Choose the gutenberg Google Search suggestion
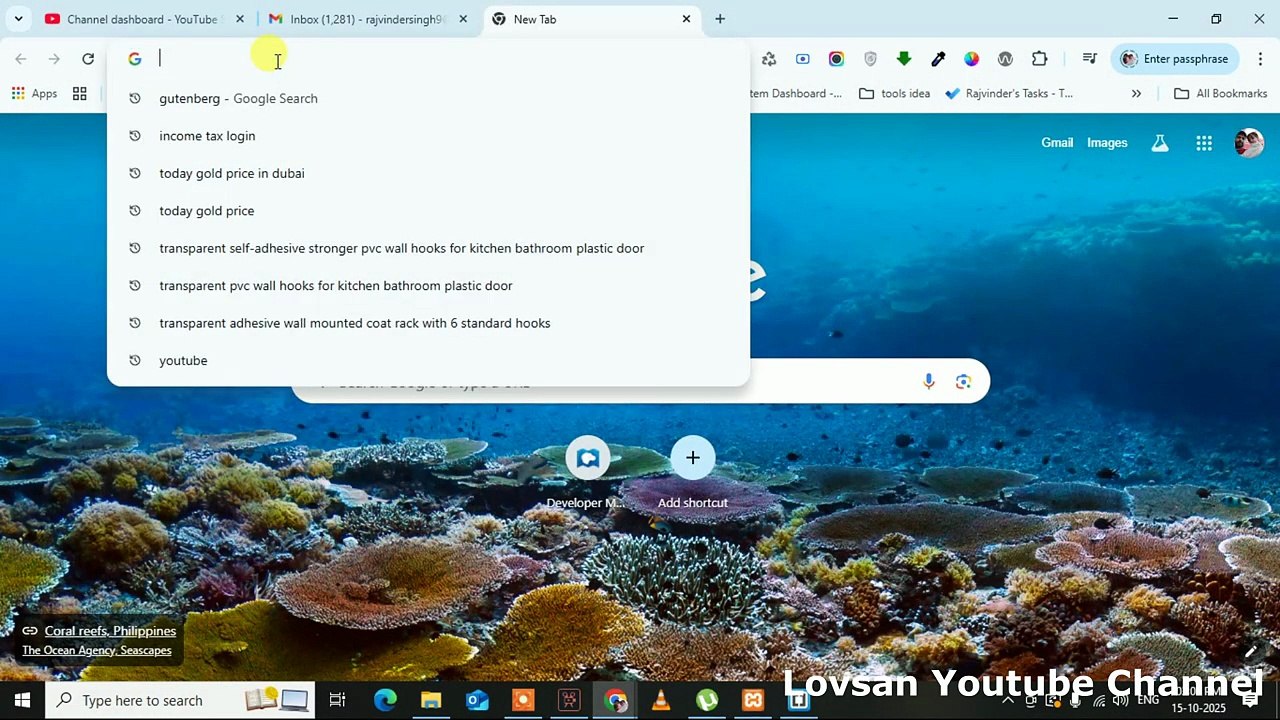Viewport: 1280px width, 720px height. tap(428, 98)
